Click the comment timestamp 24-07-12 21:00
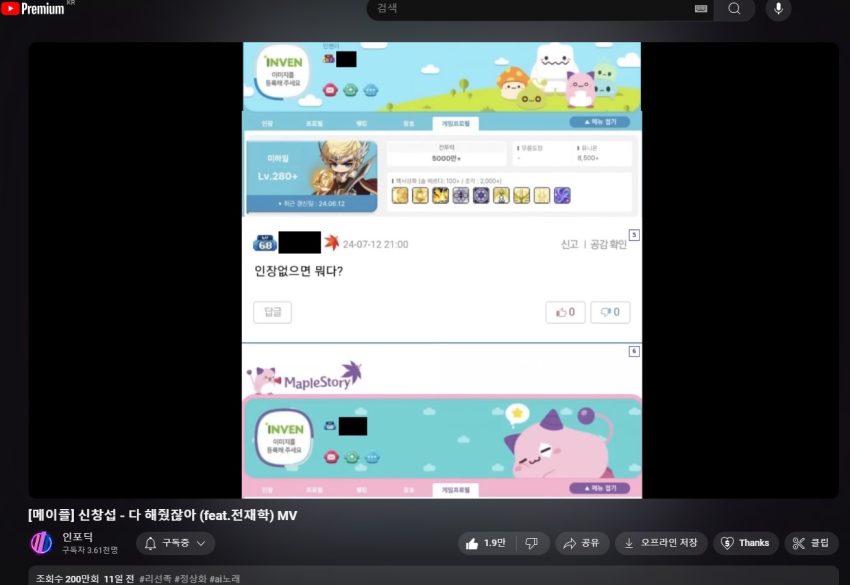The image size is (850, 585). [x=376, y=245]
